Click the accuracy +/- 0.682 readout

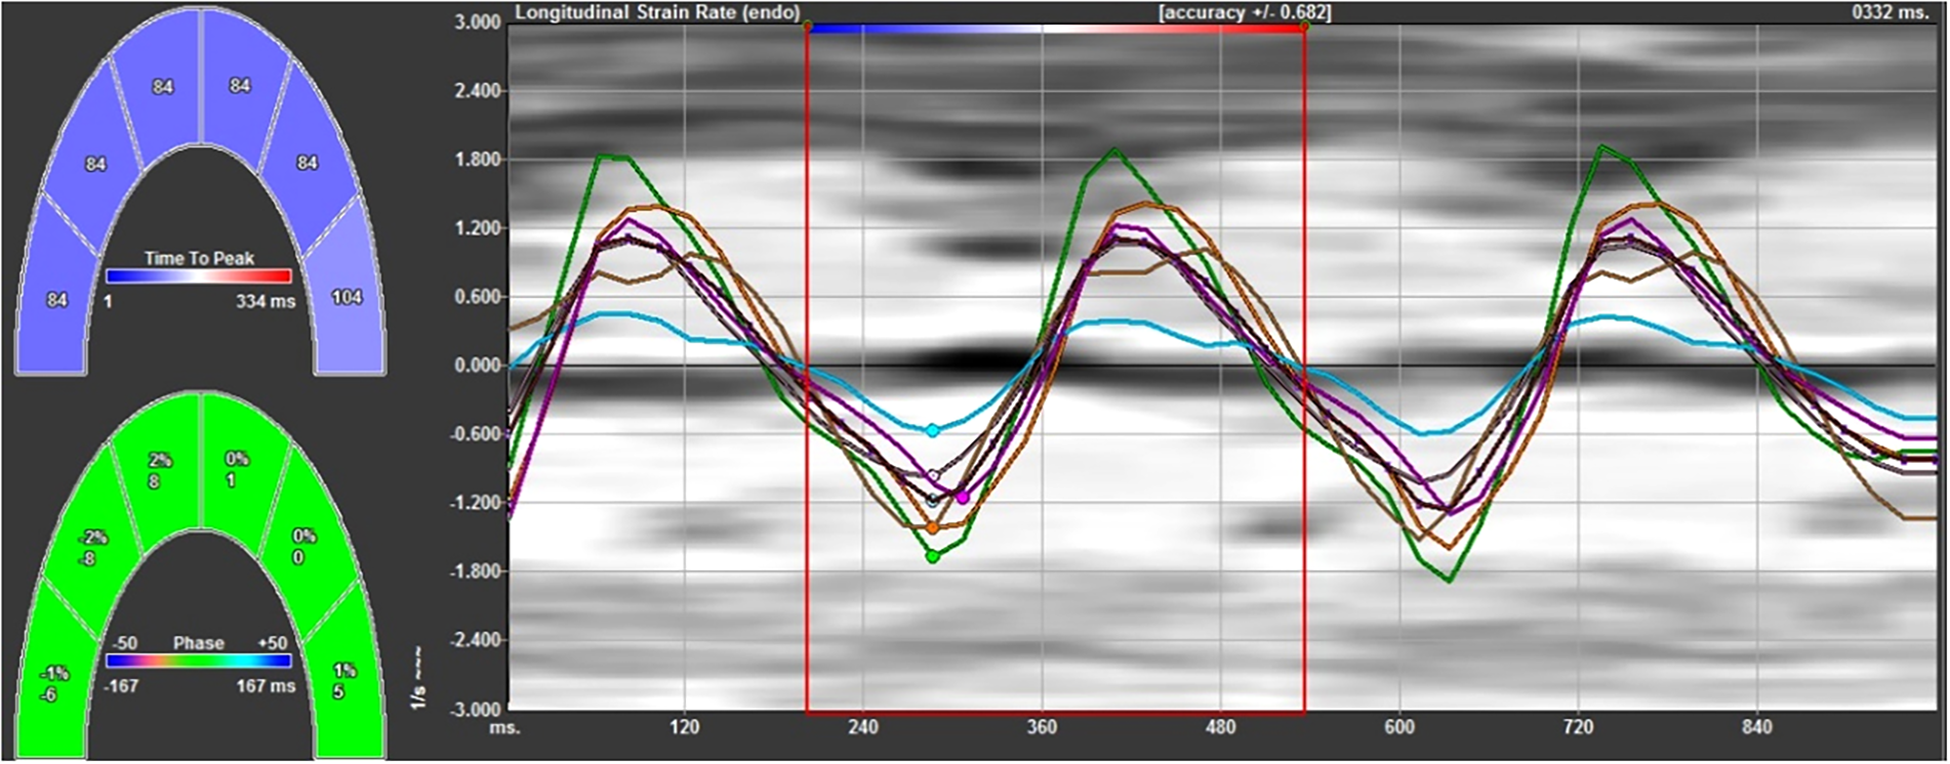(x=1243, y=12)
